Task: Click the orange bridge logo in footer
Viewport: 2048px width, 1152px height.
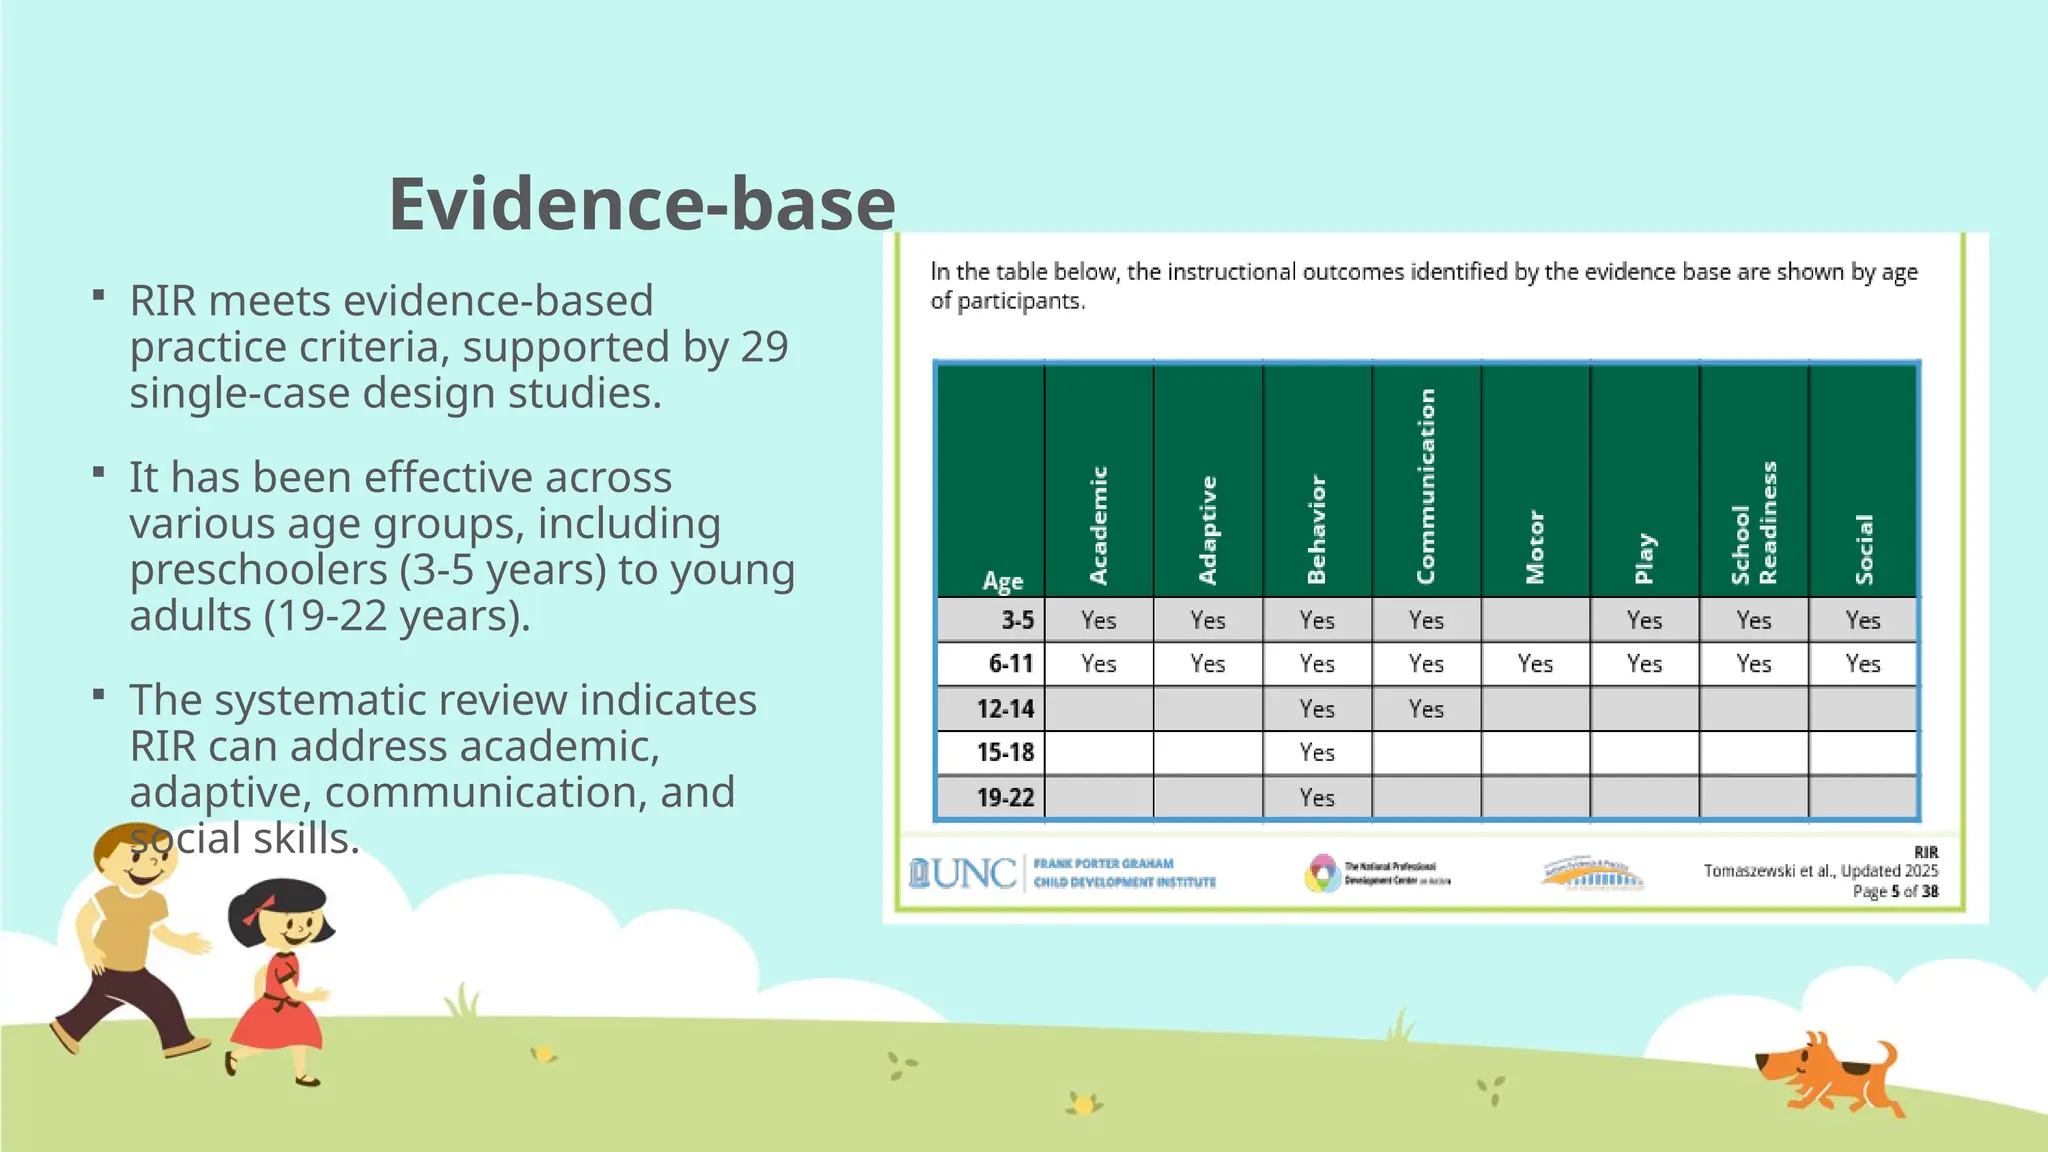Action: point(1592,874)
